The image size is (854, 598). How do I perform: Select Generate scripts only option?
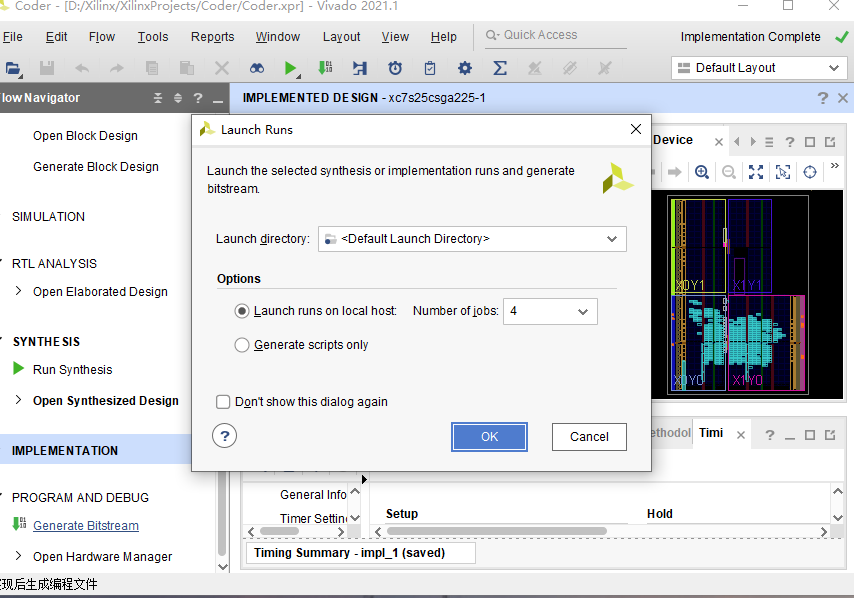point(242,345)
